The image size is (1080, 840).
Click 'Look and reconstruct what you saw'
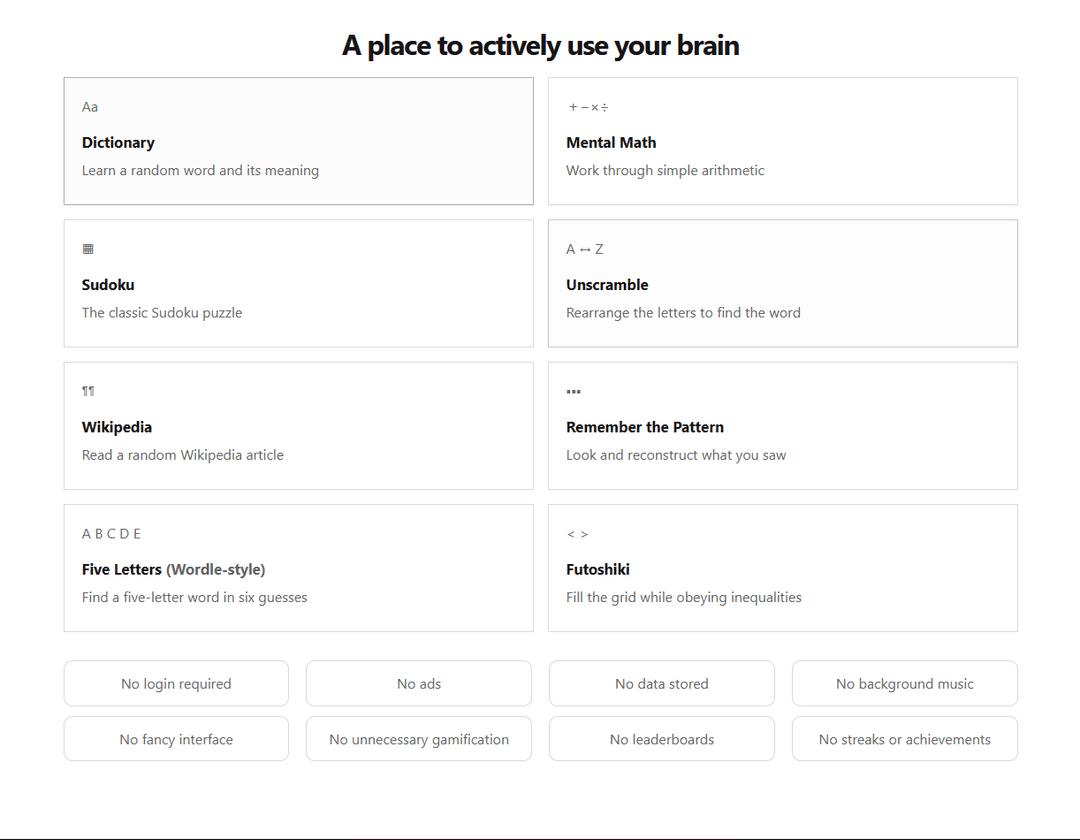(x=676, y=455)
